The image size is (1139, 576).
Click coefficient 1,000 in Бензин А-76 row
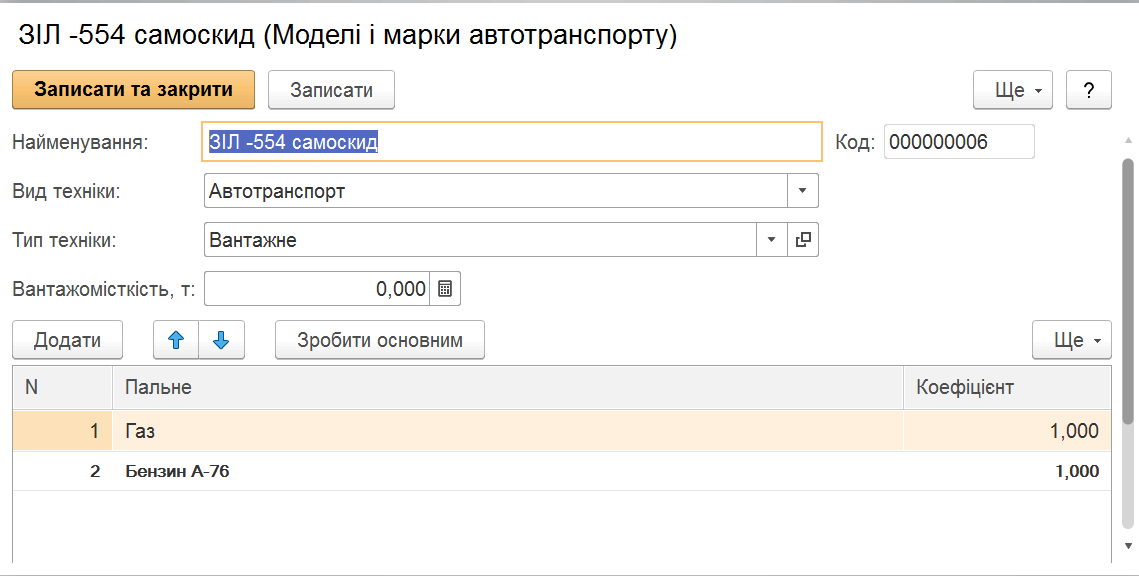pos(1008,471)
